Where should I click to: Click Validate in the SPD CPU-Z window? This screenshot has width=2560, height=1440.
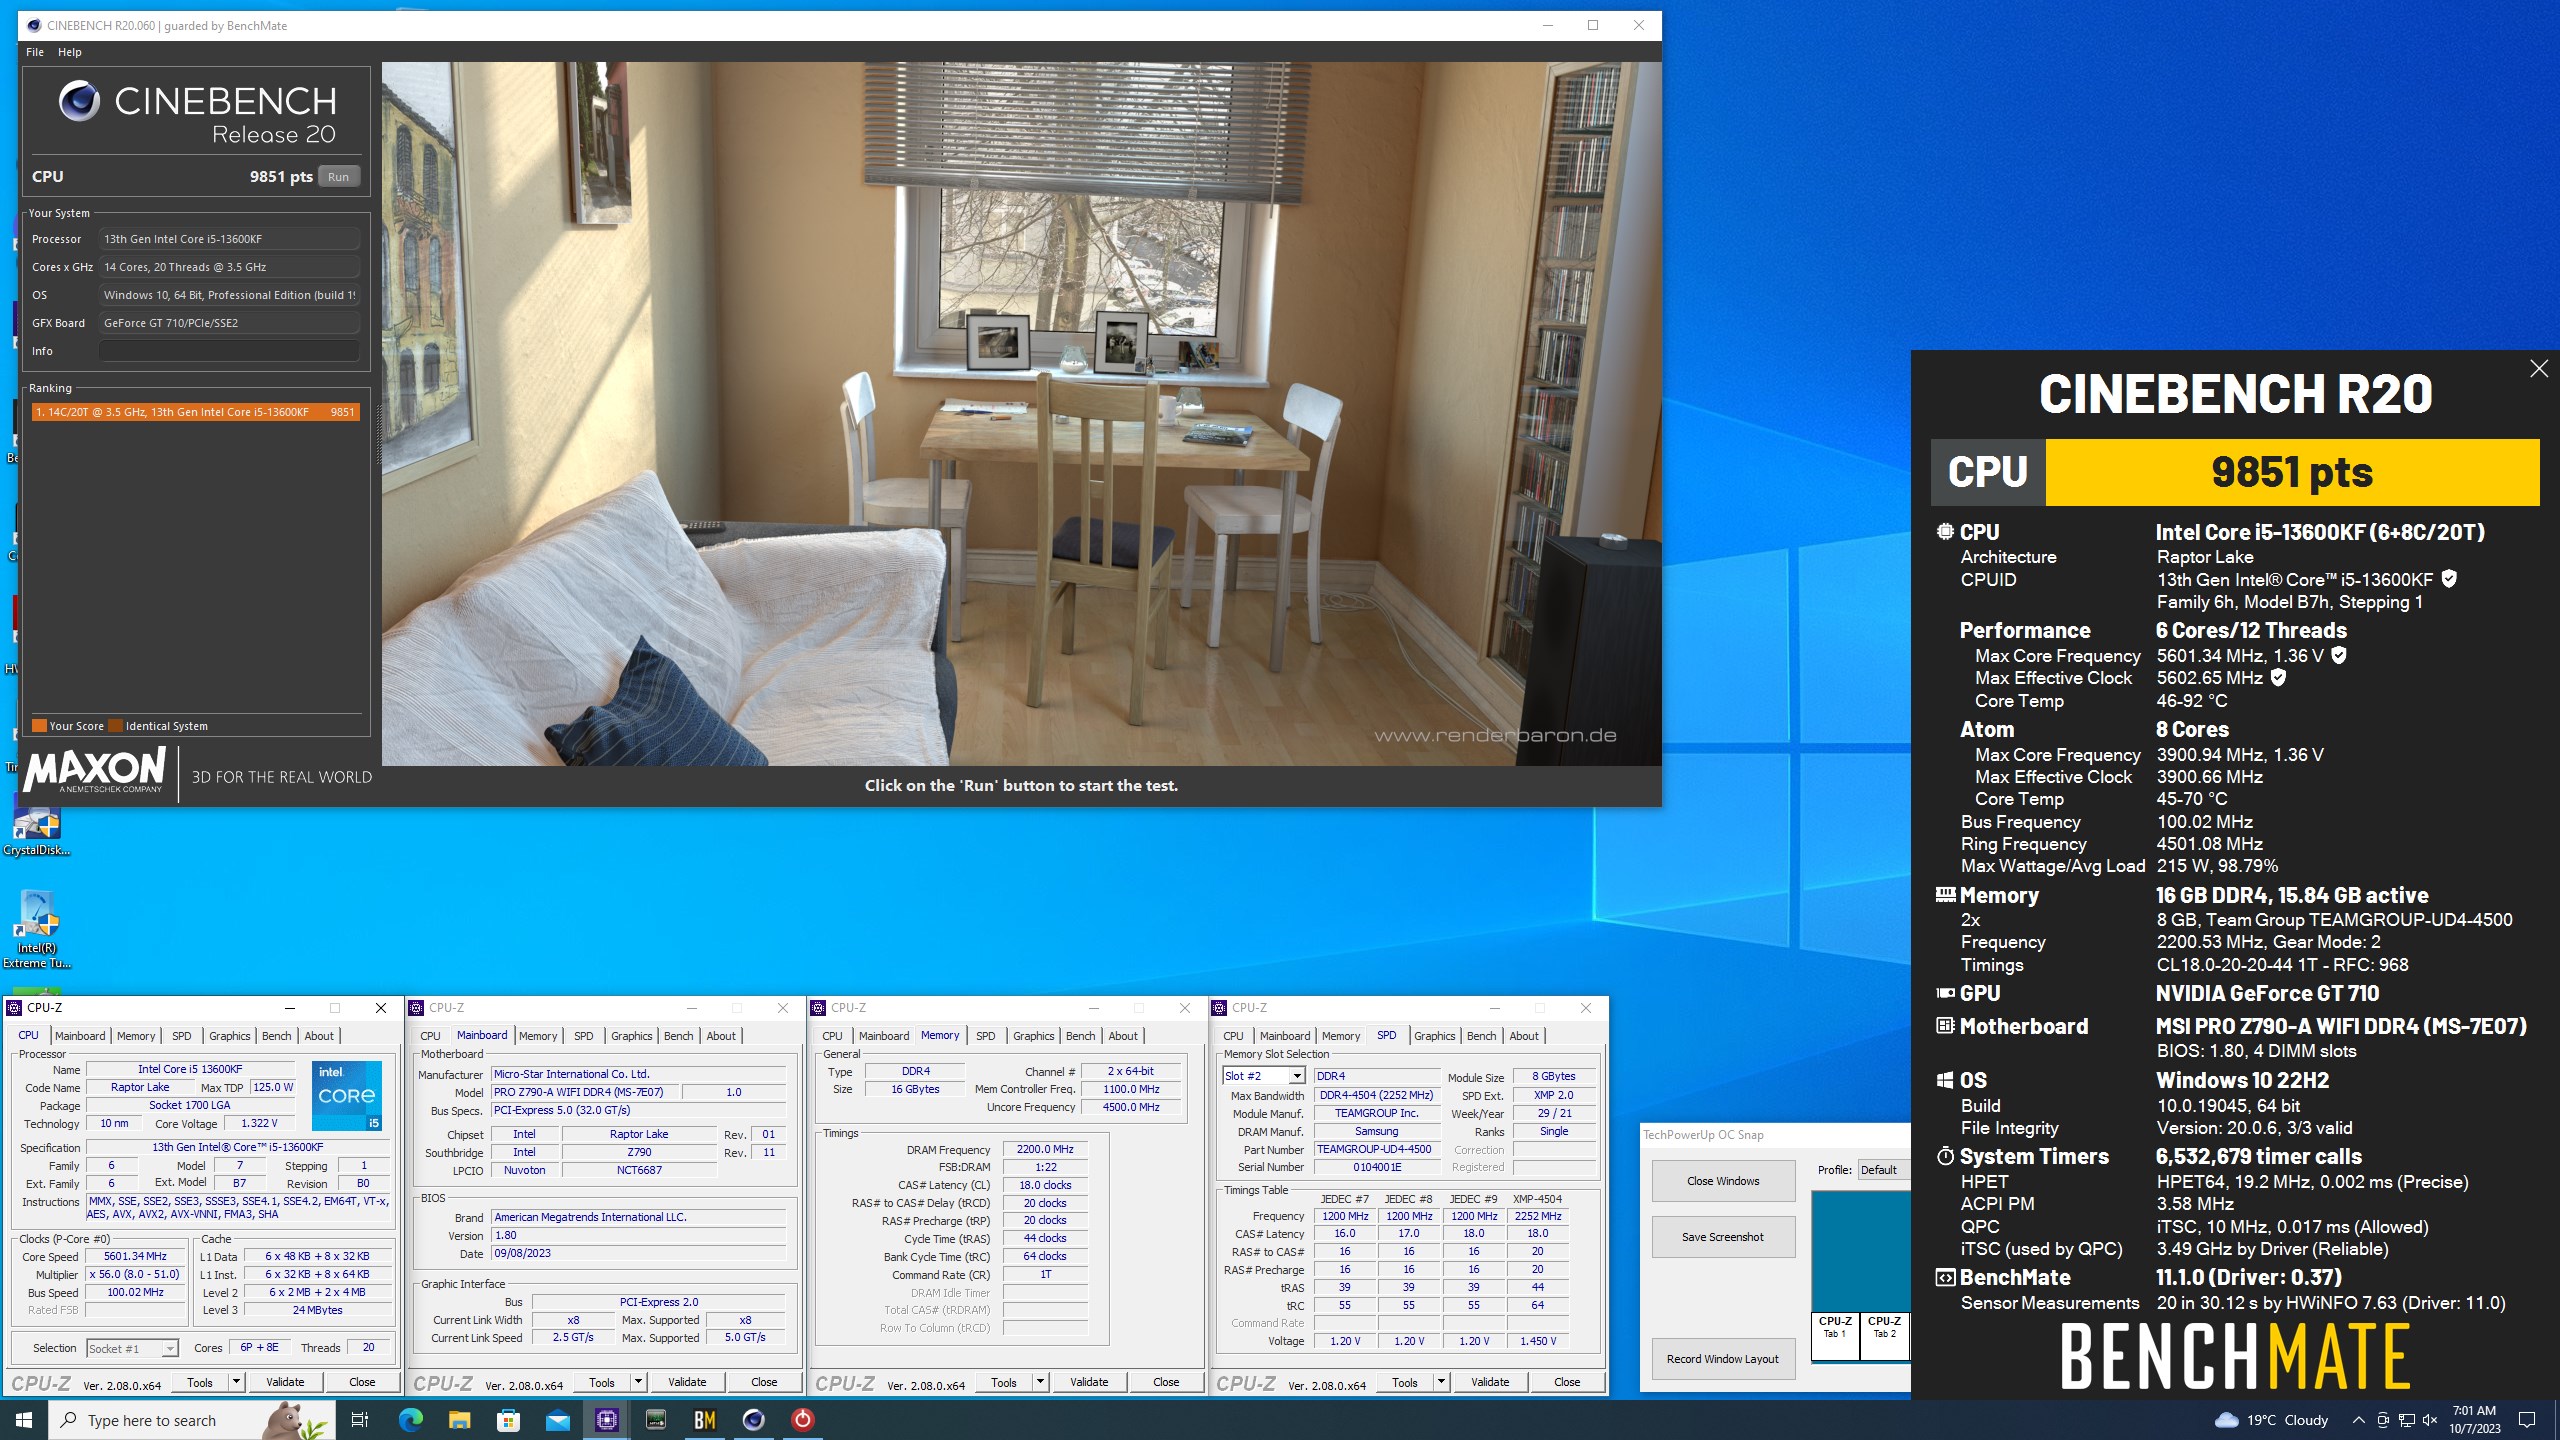(1490, 1382)
